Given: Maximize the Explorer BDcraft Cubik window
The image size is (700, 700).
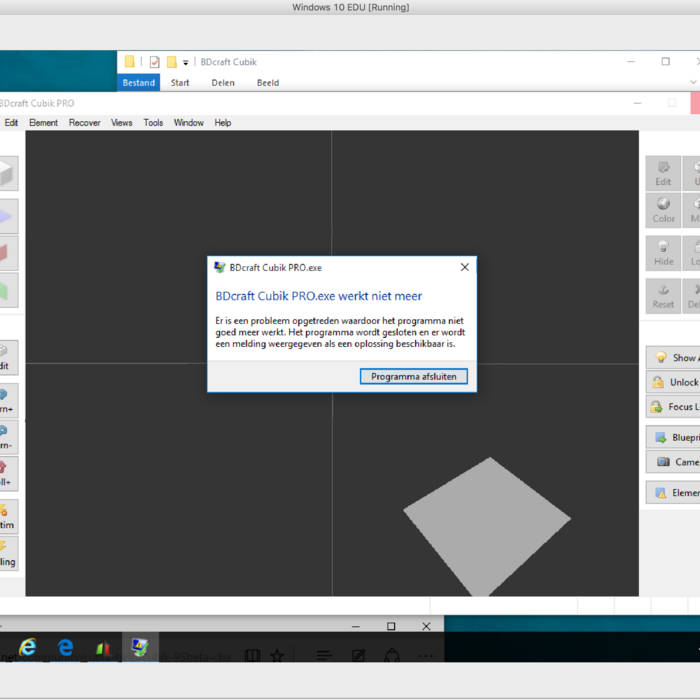Looking at the screenshot, I should 666,61.
